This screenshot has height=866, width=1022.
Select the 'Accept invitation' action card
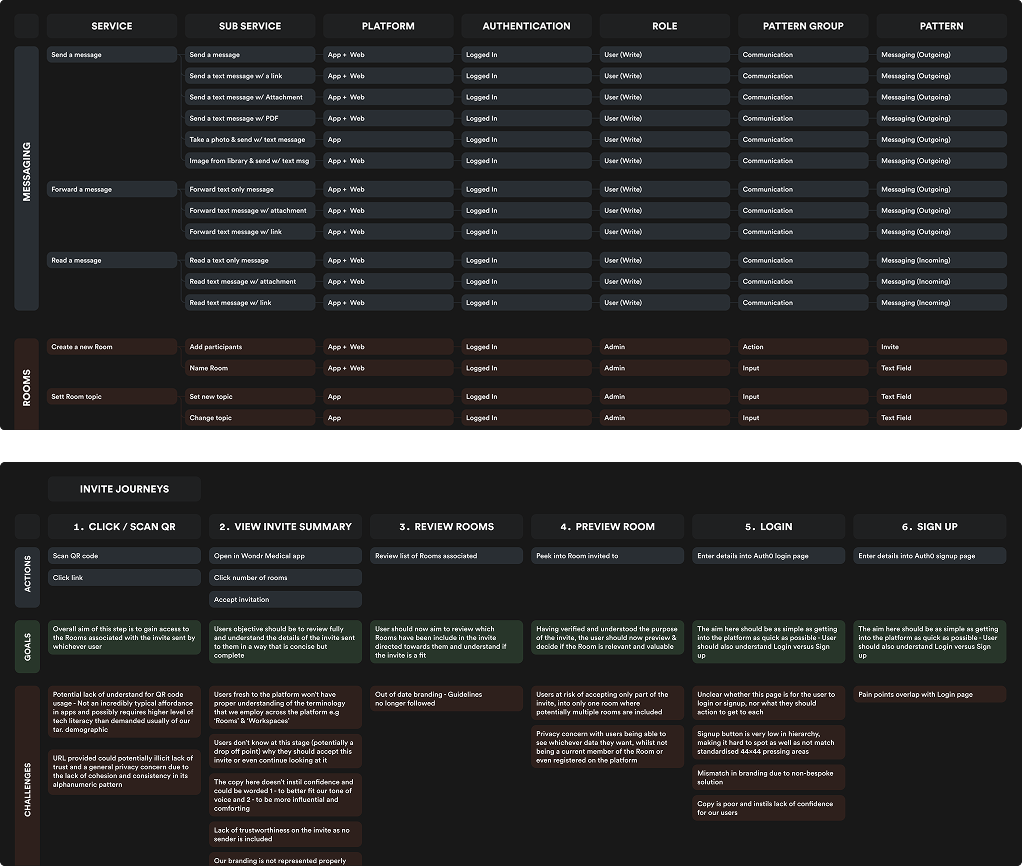tap(285, 599)
